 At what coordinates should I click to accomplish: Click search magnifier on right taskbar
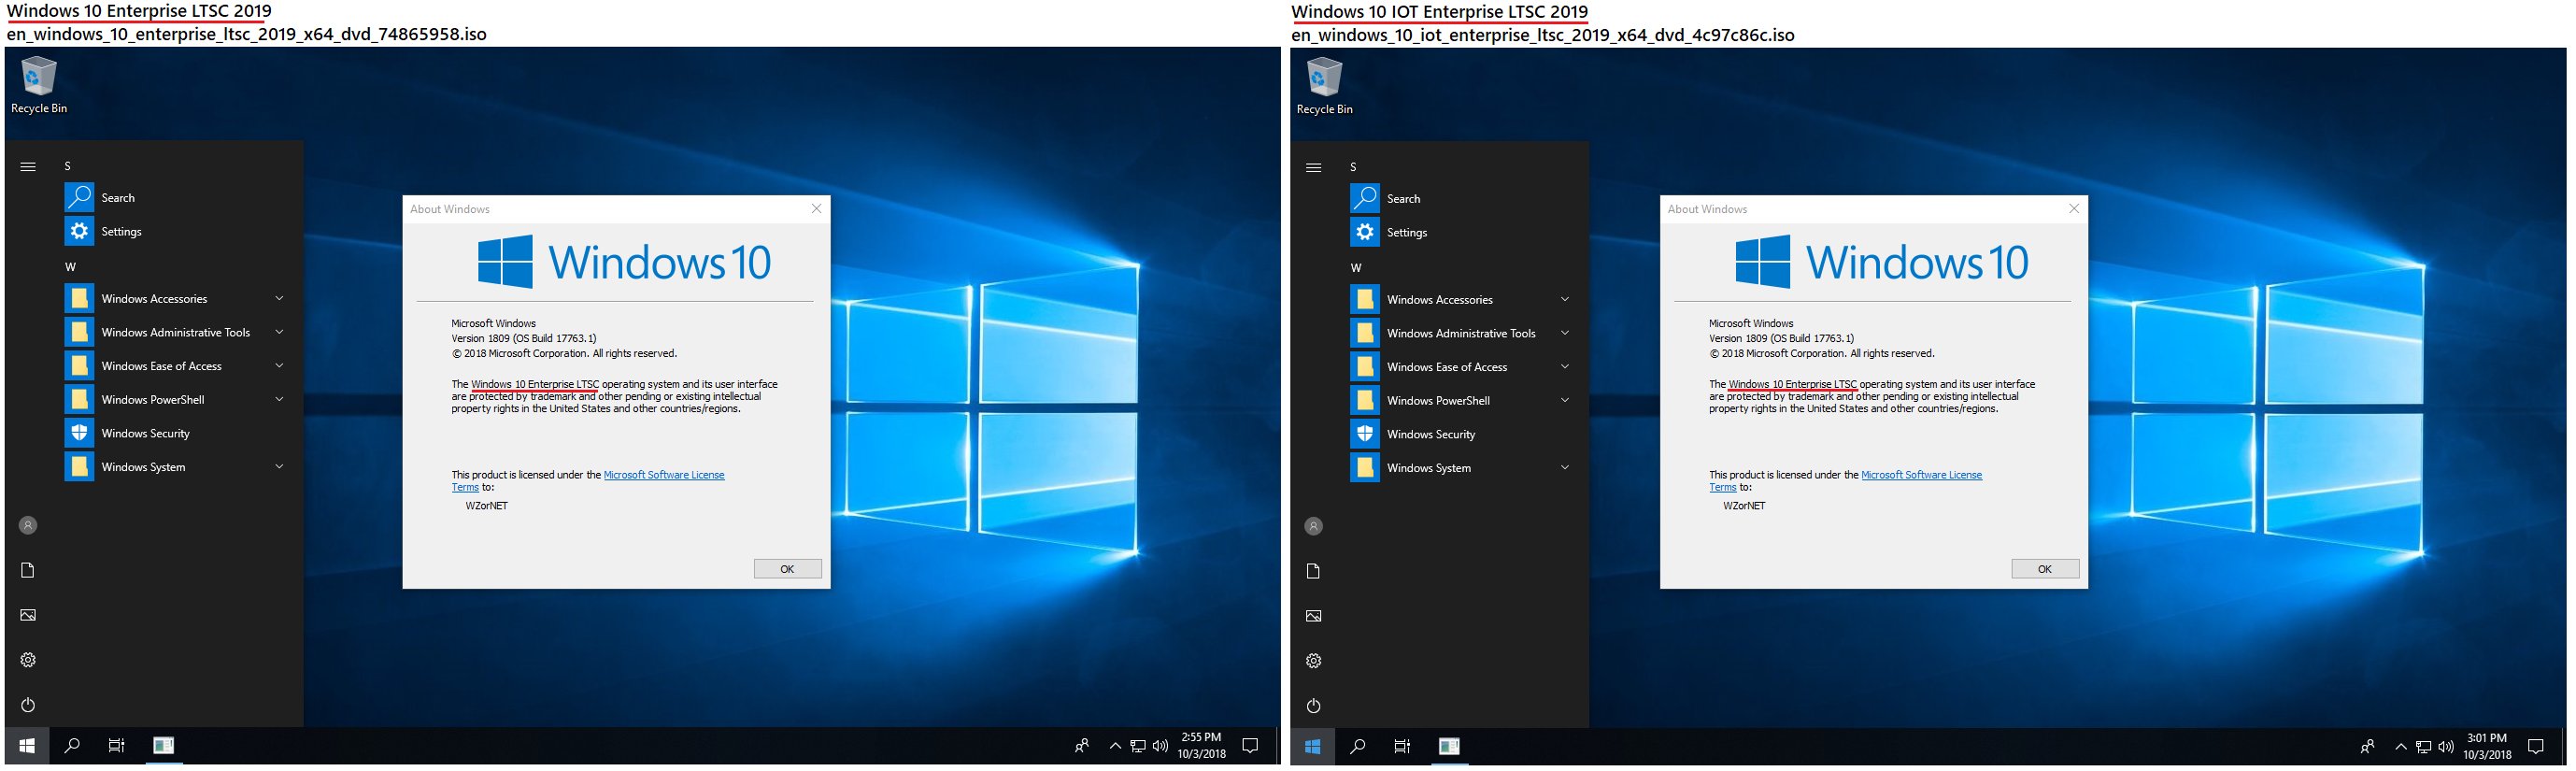pyautogui.click(x=1357, y=747)
